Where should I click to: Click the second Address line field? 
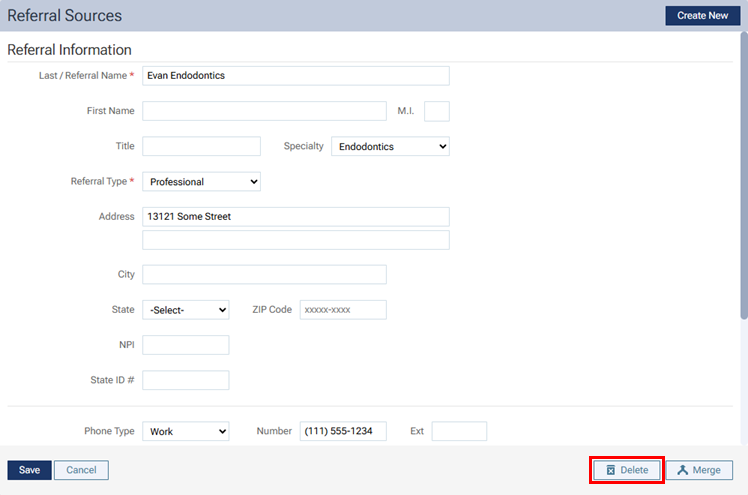coord(296,240)
